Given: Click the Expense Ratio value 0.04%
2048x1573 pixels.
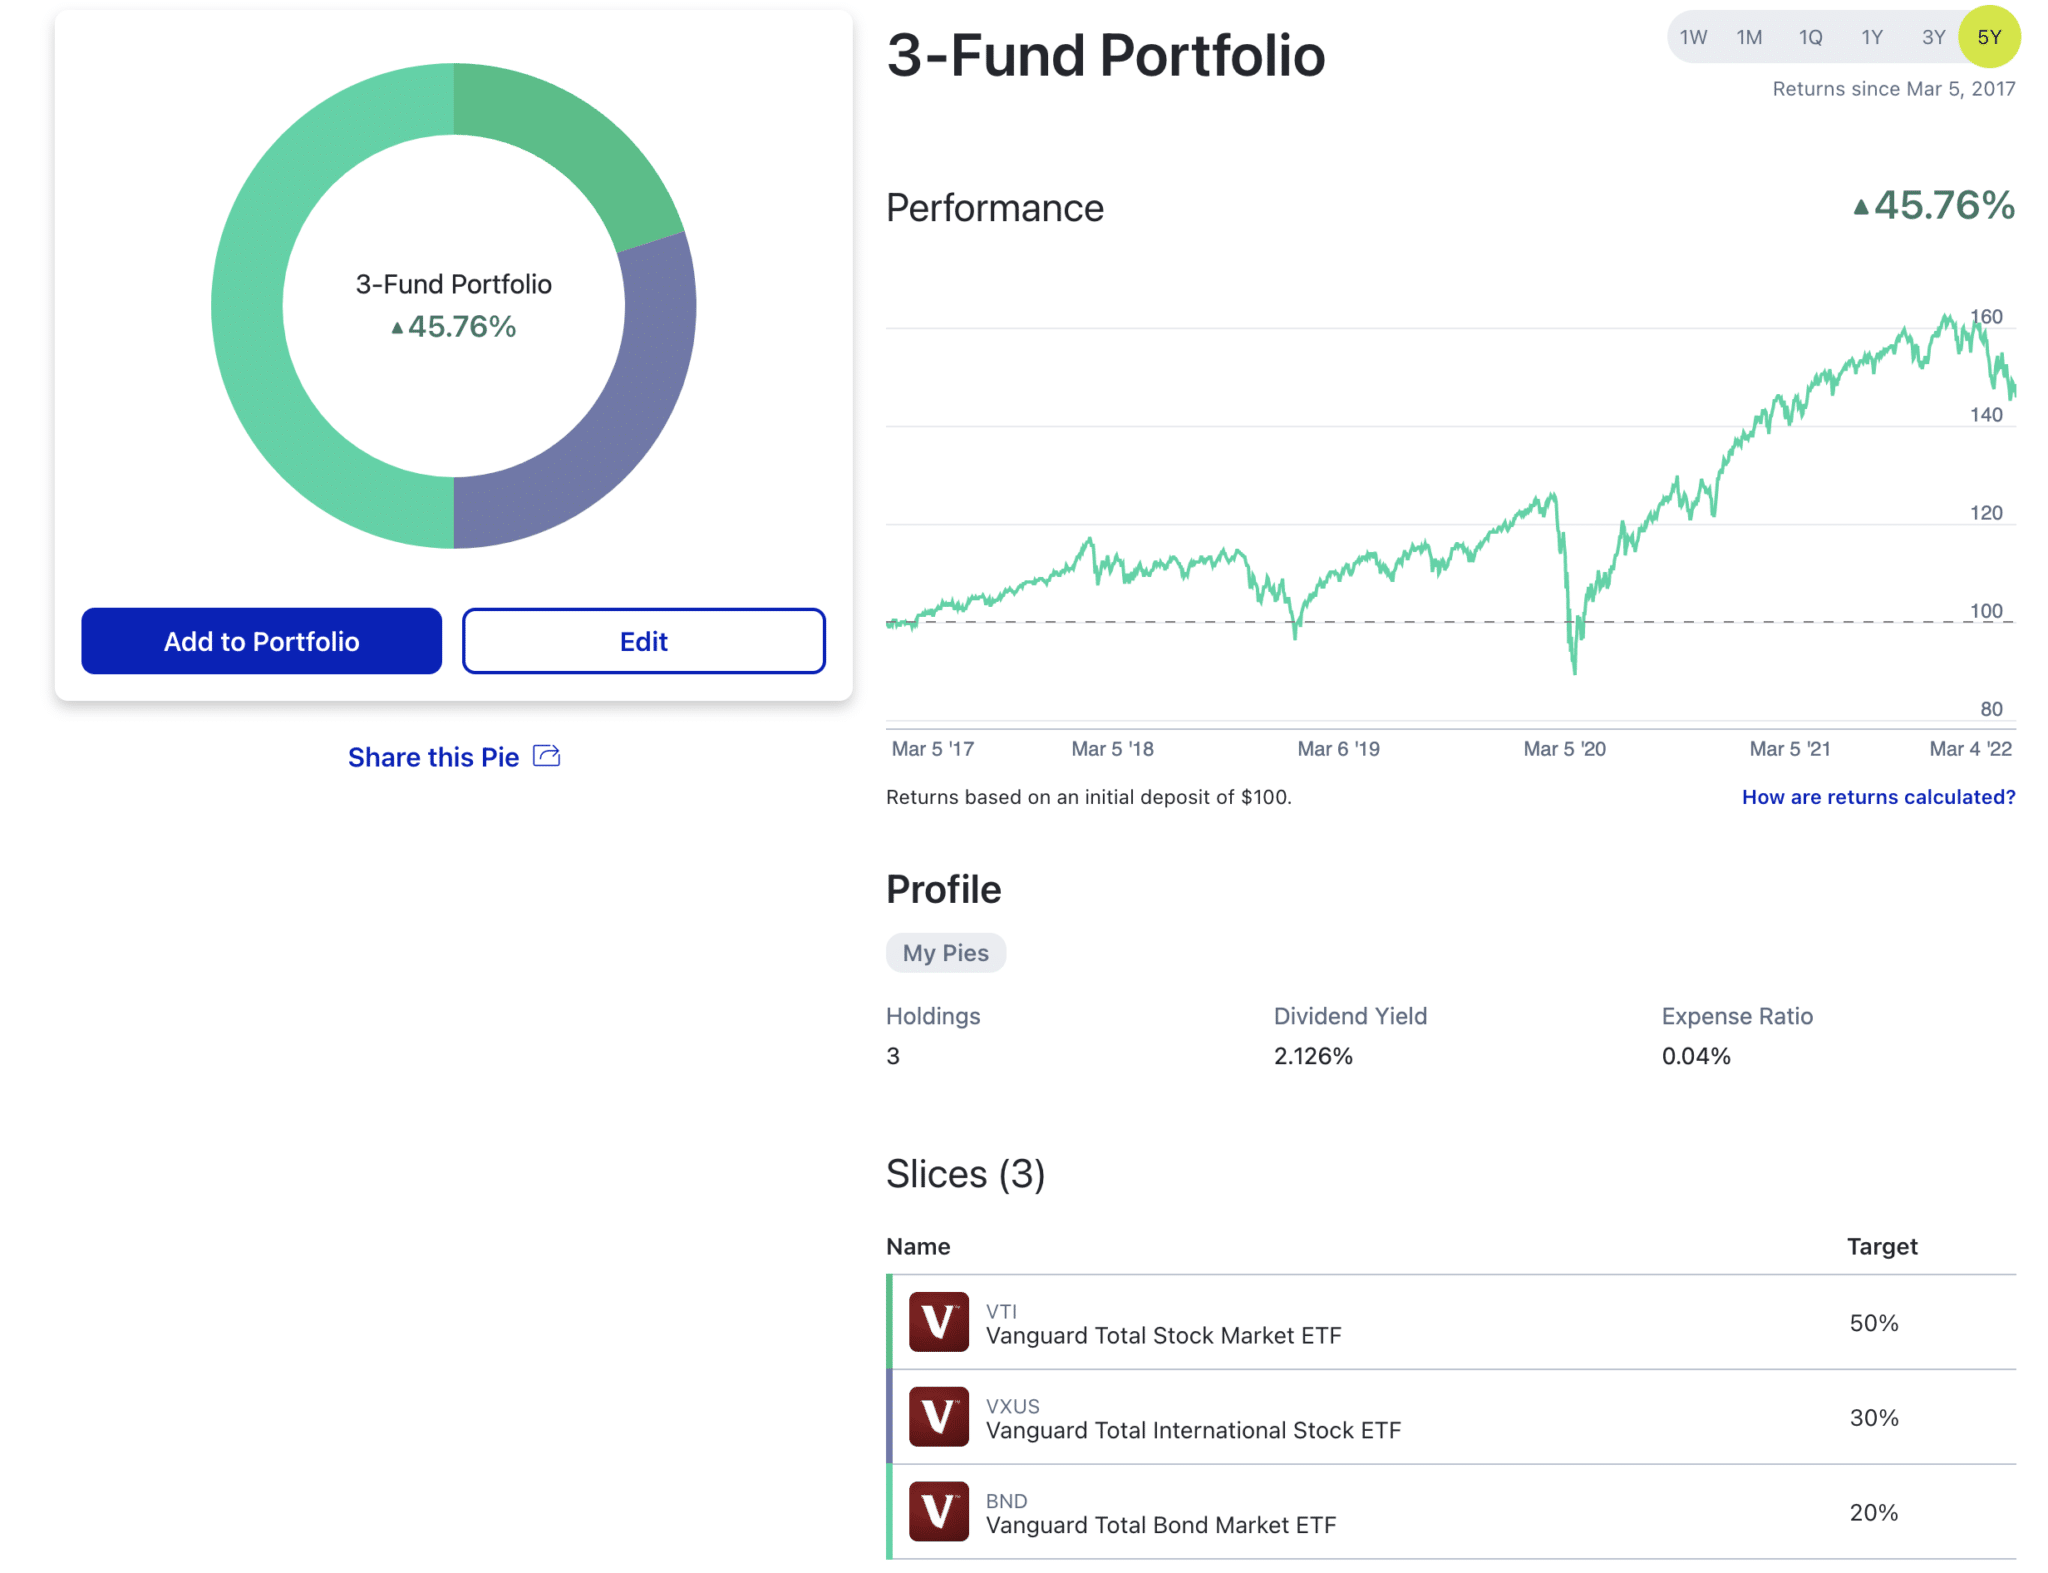Looking at the screenshot, I should pos(1696,1056).
